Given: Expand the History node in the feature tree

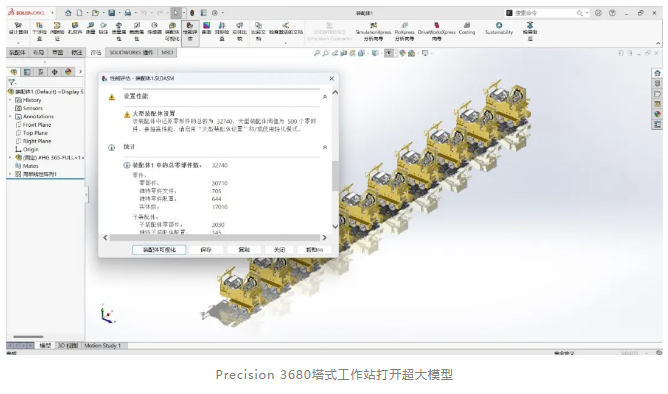Looking at the screenshot, I should 10,100.
